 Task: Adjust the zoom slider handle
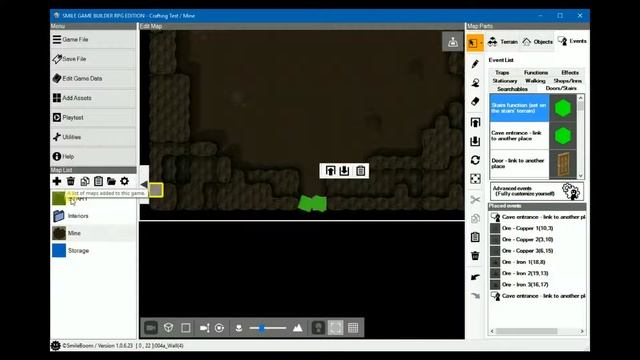[x=262, y=328]
